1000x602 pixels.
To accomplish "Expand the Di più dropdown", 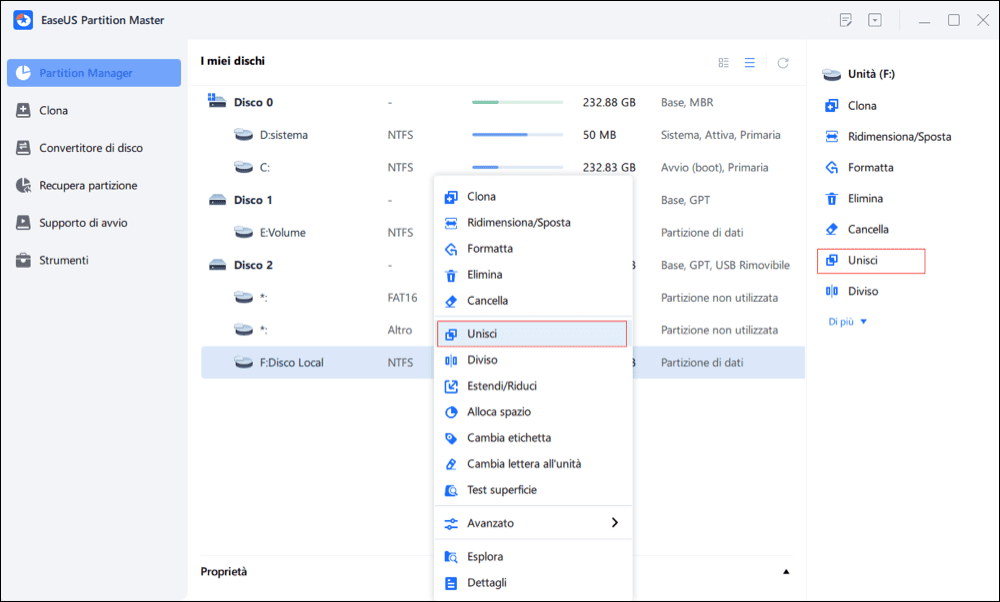I will tap(848, 322).
